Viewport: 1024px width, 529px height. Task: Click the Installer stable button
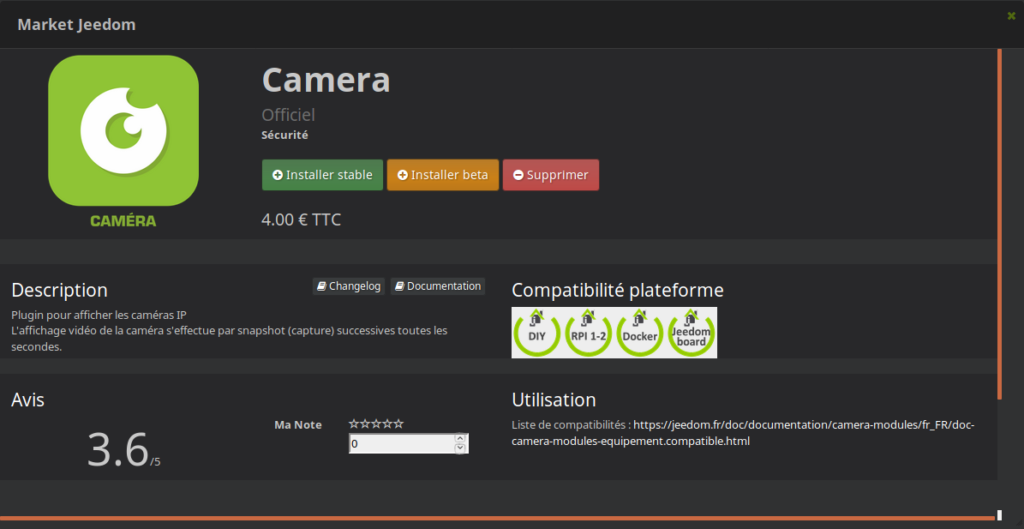[x=322, y=175]
